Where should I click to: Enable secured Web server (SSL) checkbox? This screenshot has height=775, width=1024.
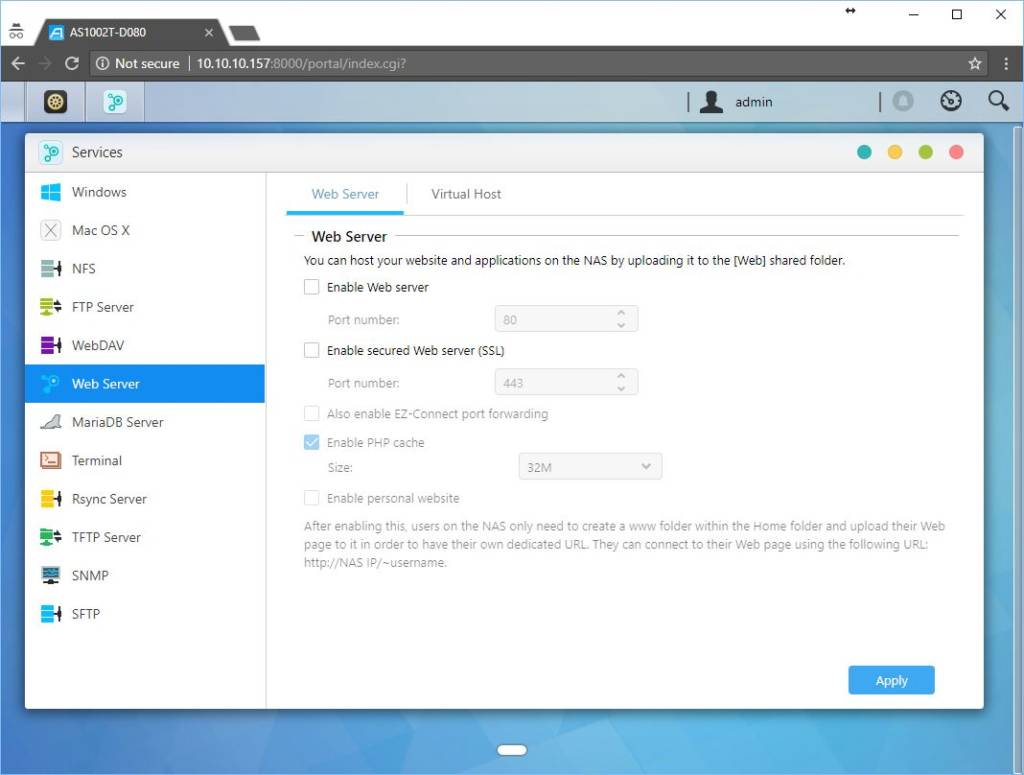point(312,351)
